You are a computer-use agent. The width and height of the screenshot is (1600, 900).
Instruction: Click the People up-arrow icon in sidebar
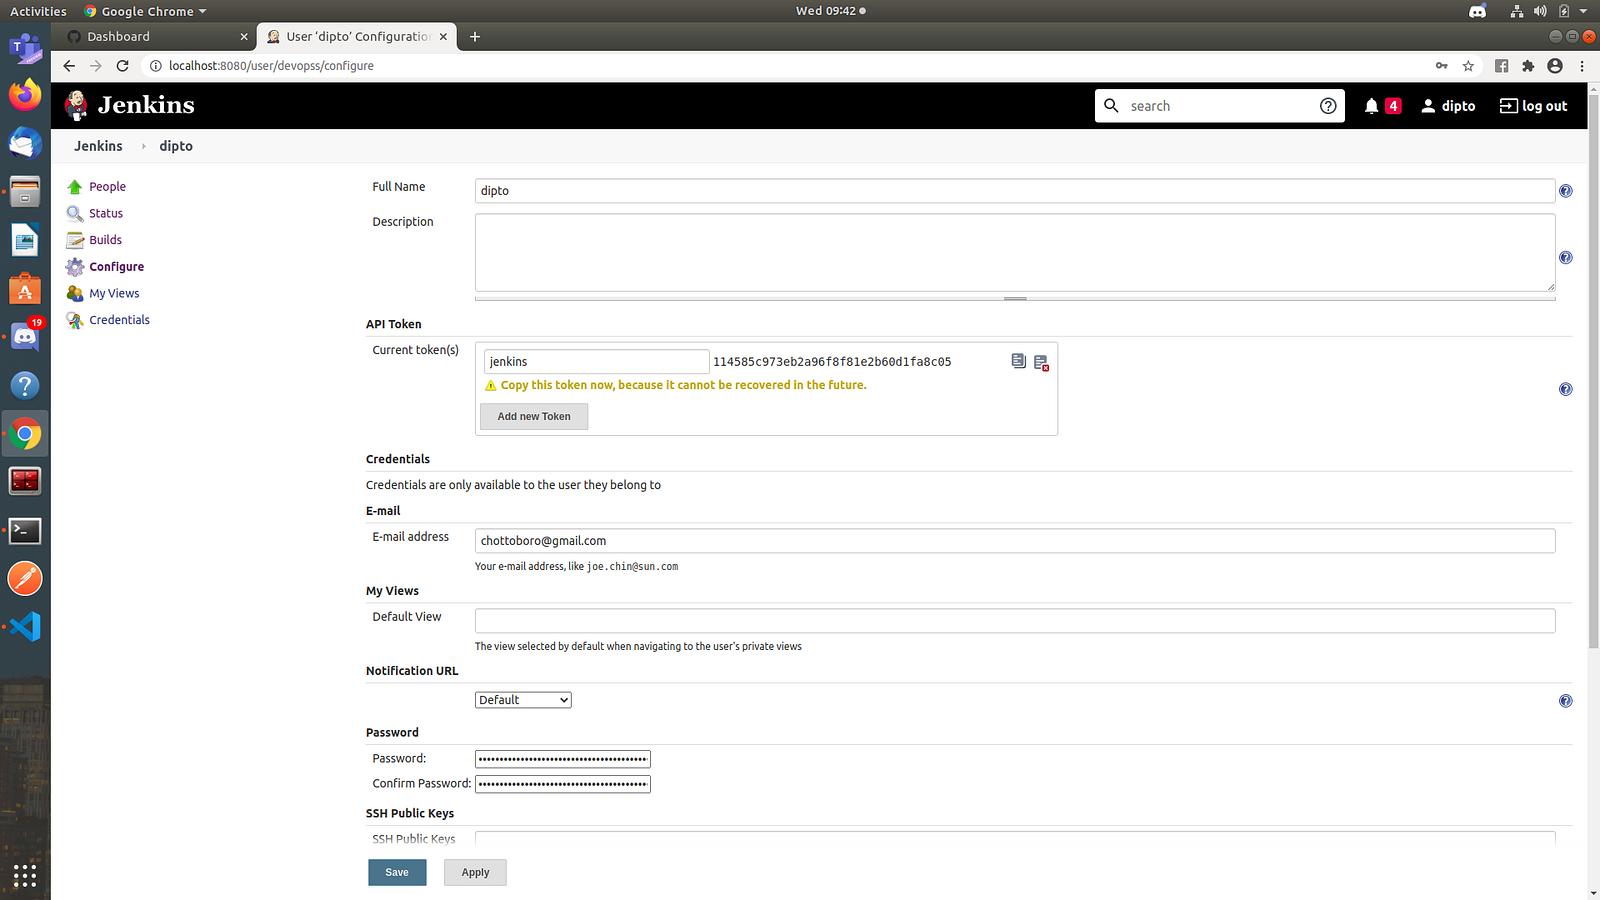tap(75, 187)
